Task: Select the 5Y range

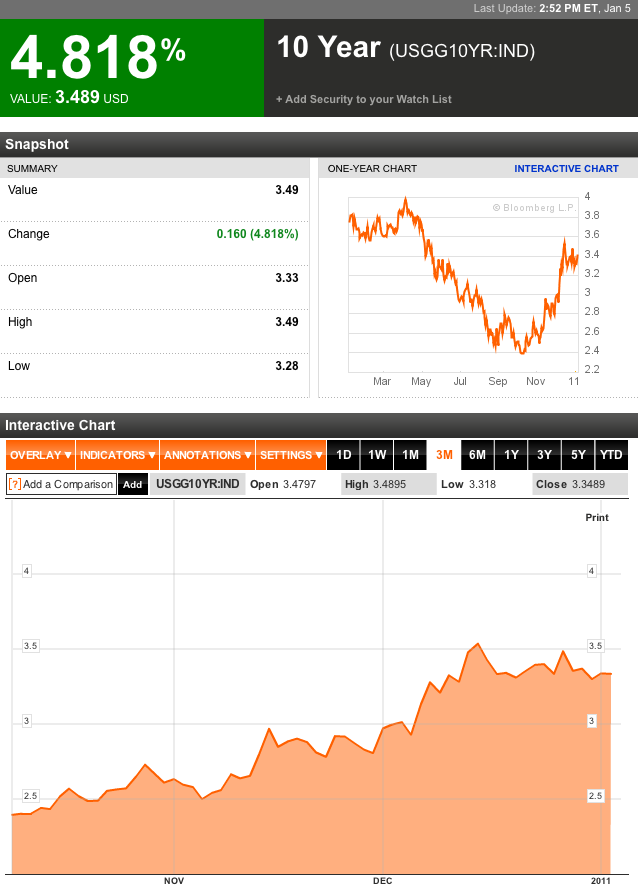Action: [578, 455]
